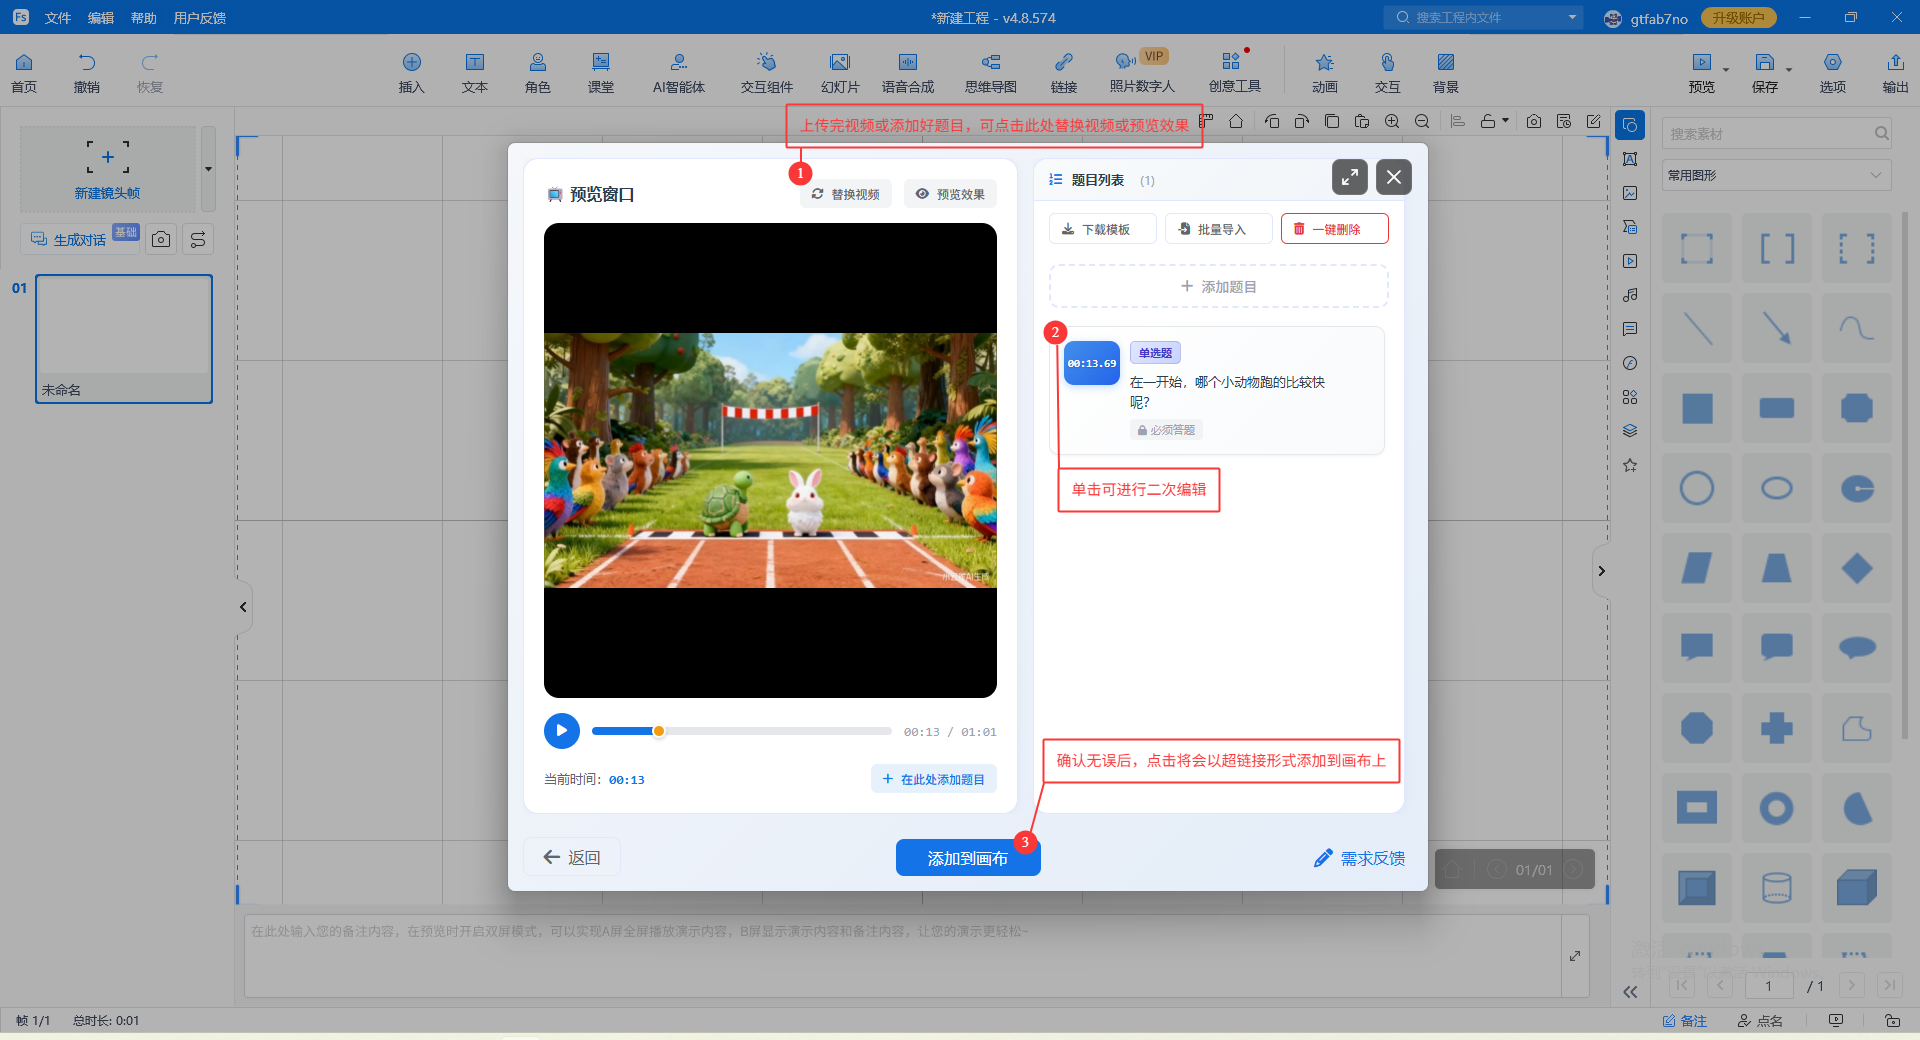1920x1040 pixels.
Task: Click the 返回 back button
Action: pos(572,858)
